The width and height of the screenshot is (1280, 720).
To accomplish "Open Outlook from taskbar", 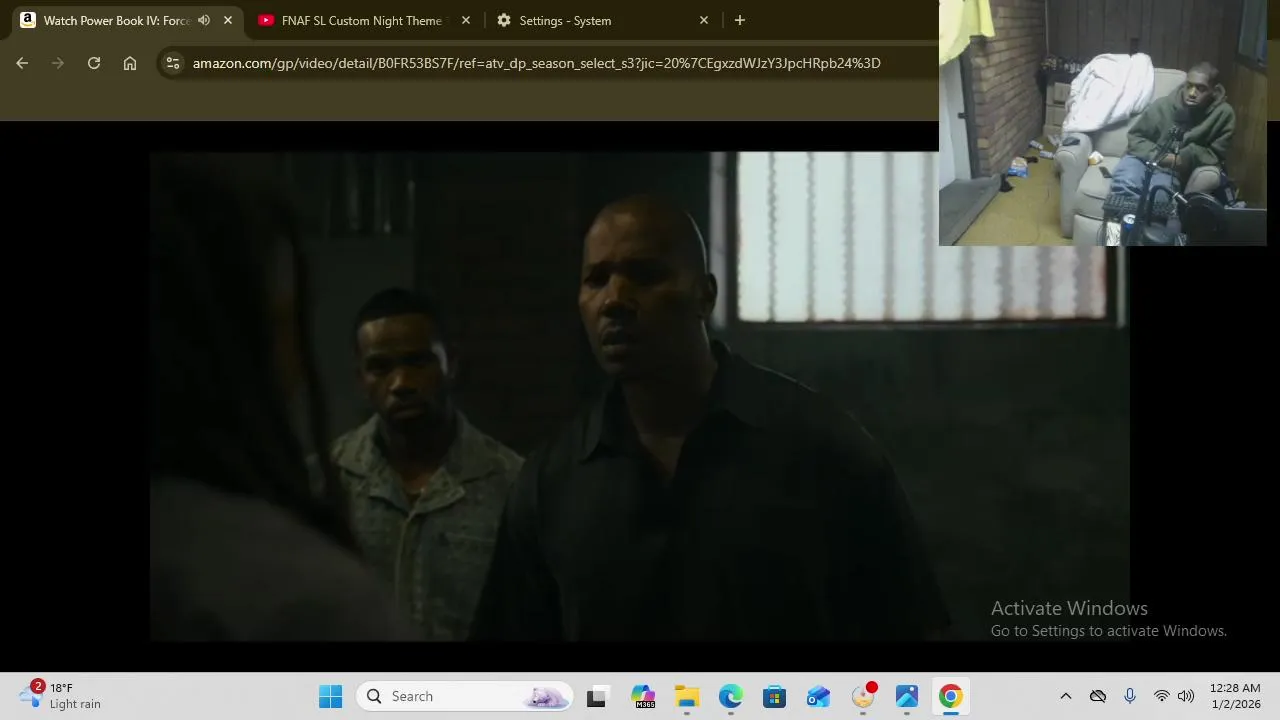I will [x=819, y=696].
